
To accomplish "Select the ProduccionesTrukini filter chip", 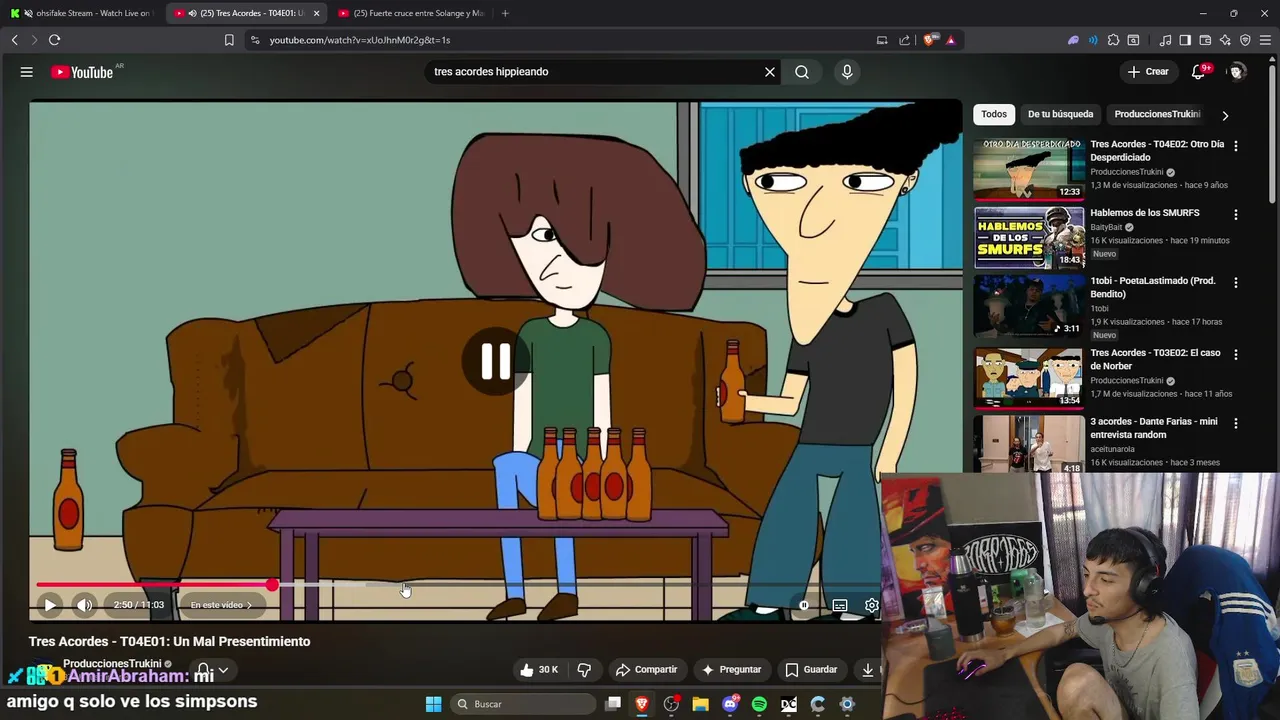I will coord(1157,114).
